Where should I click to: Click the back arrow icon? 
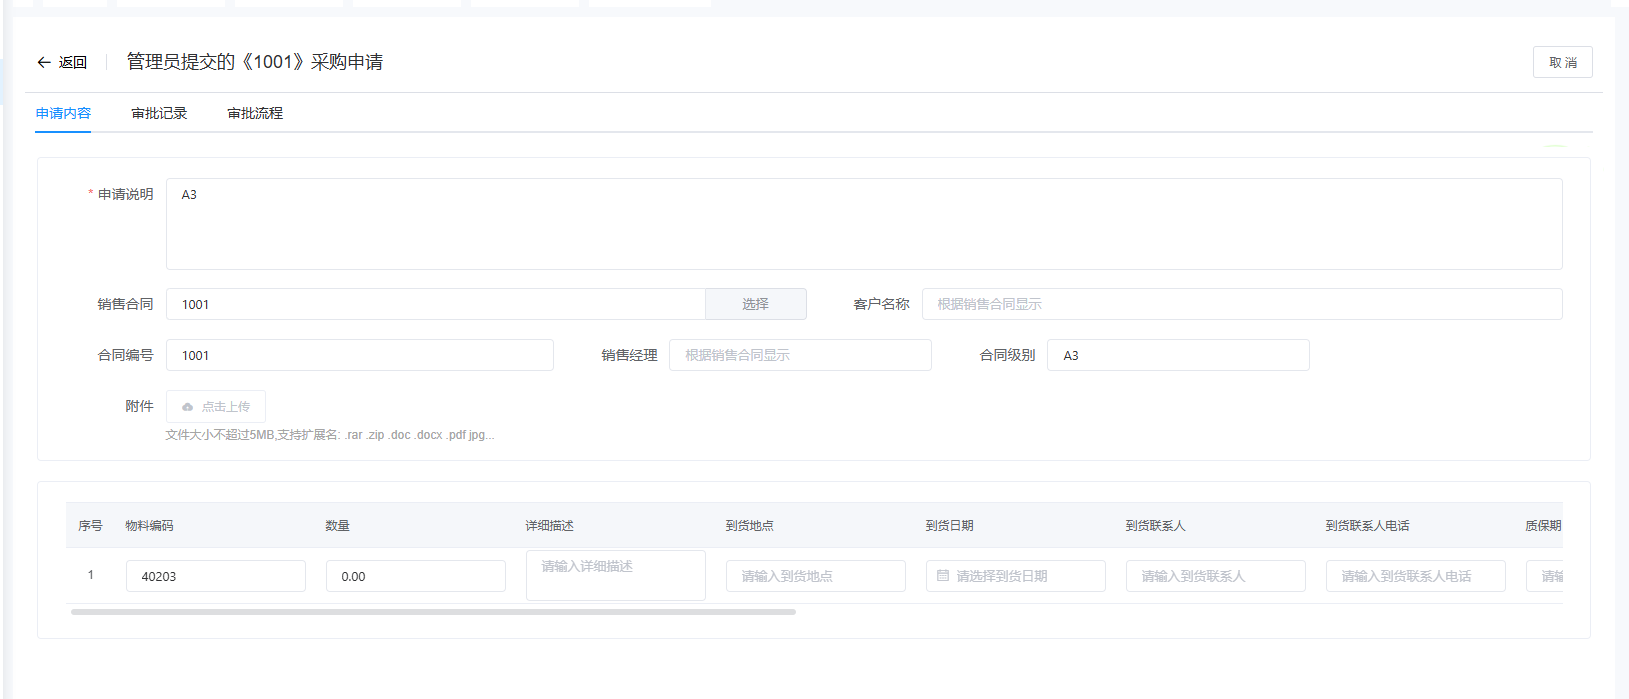tap(44, 62)
